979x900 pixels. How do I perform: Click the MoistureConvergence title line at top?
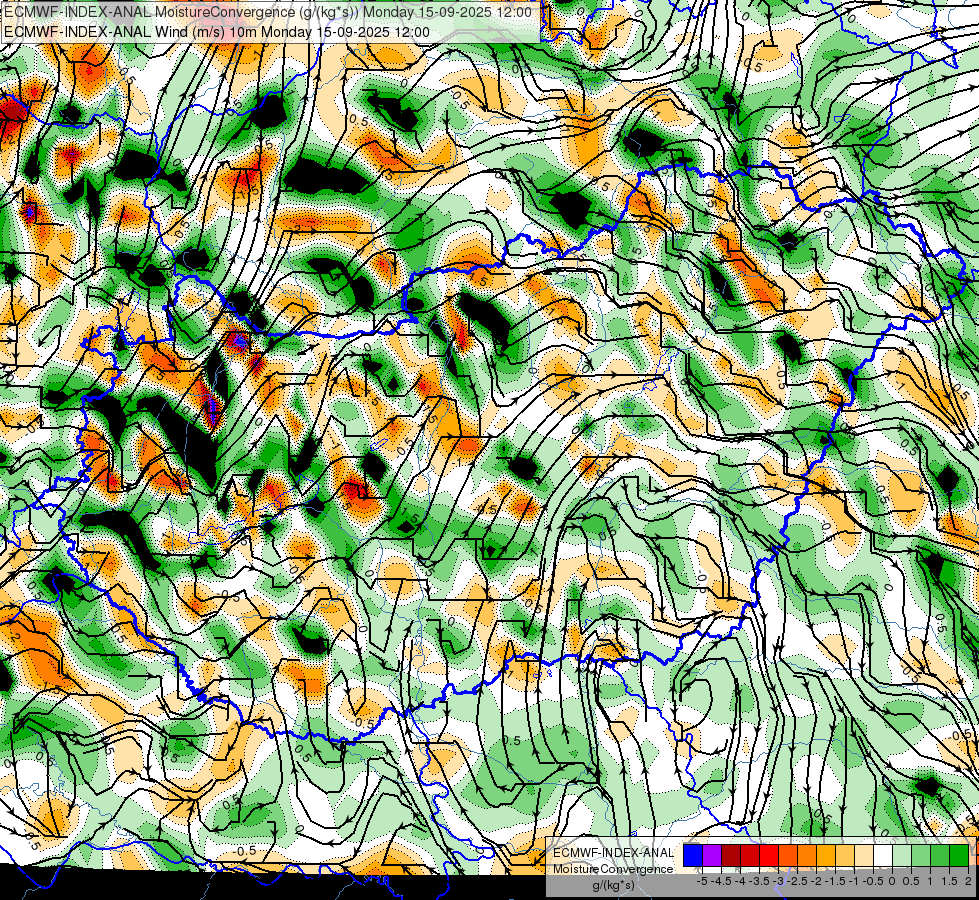pos(268,12)
